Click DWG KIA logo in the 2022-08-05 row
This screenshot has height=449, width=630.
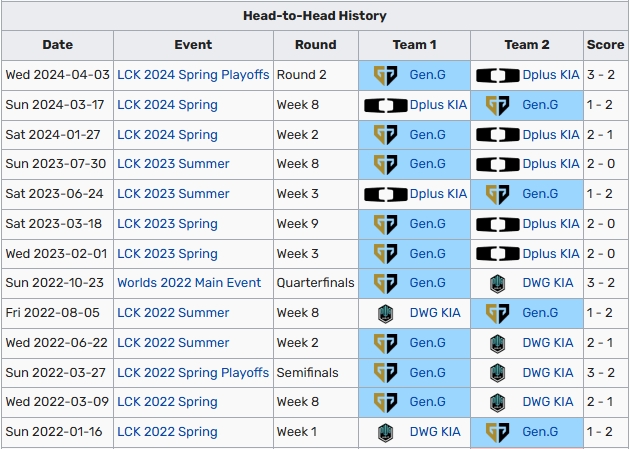(385, 313)
